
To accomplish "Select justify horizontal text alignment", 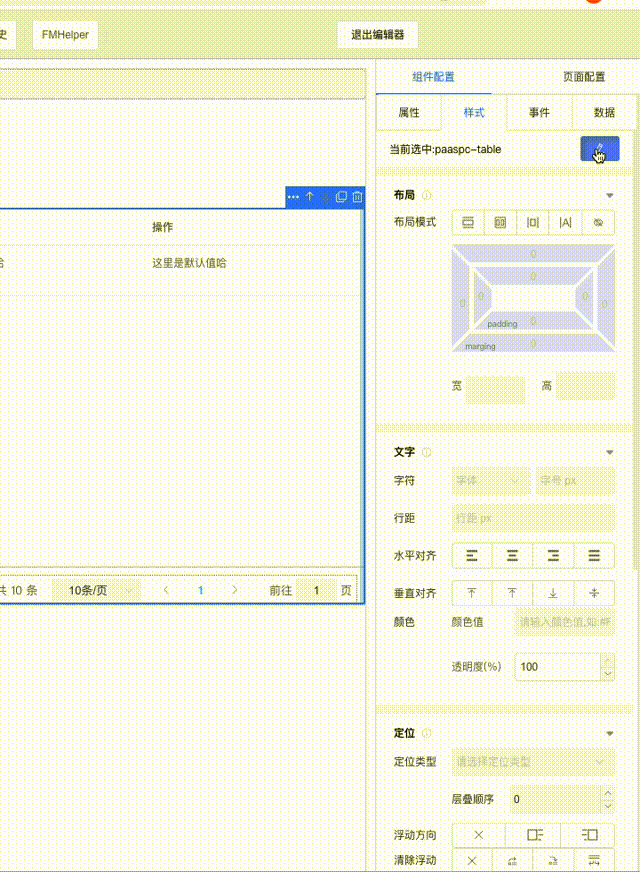I will [x=594, y=555].
